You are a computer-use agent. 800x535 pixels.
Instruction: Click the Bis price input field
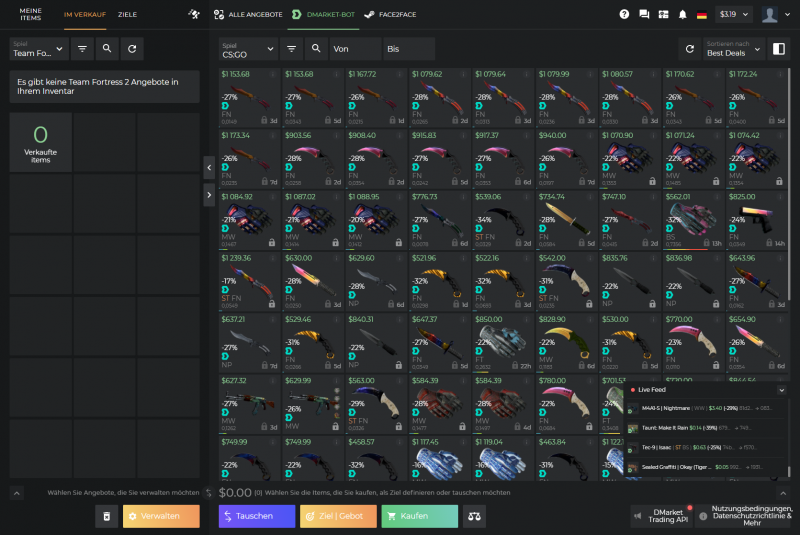[409, 49]
